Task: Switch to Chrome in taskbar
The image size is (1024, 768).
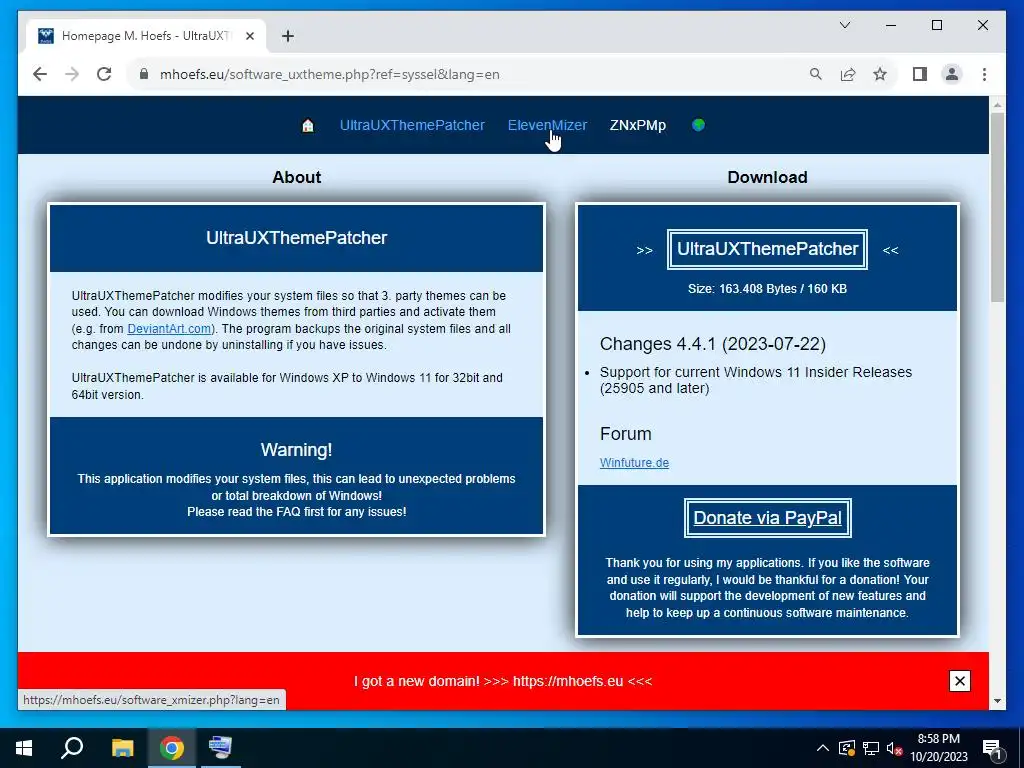Action: pos(171,748)
